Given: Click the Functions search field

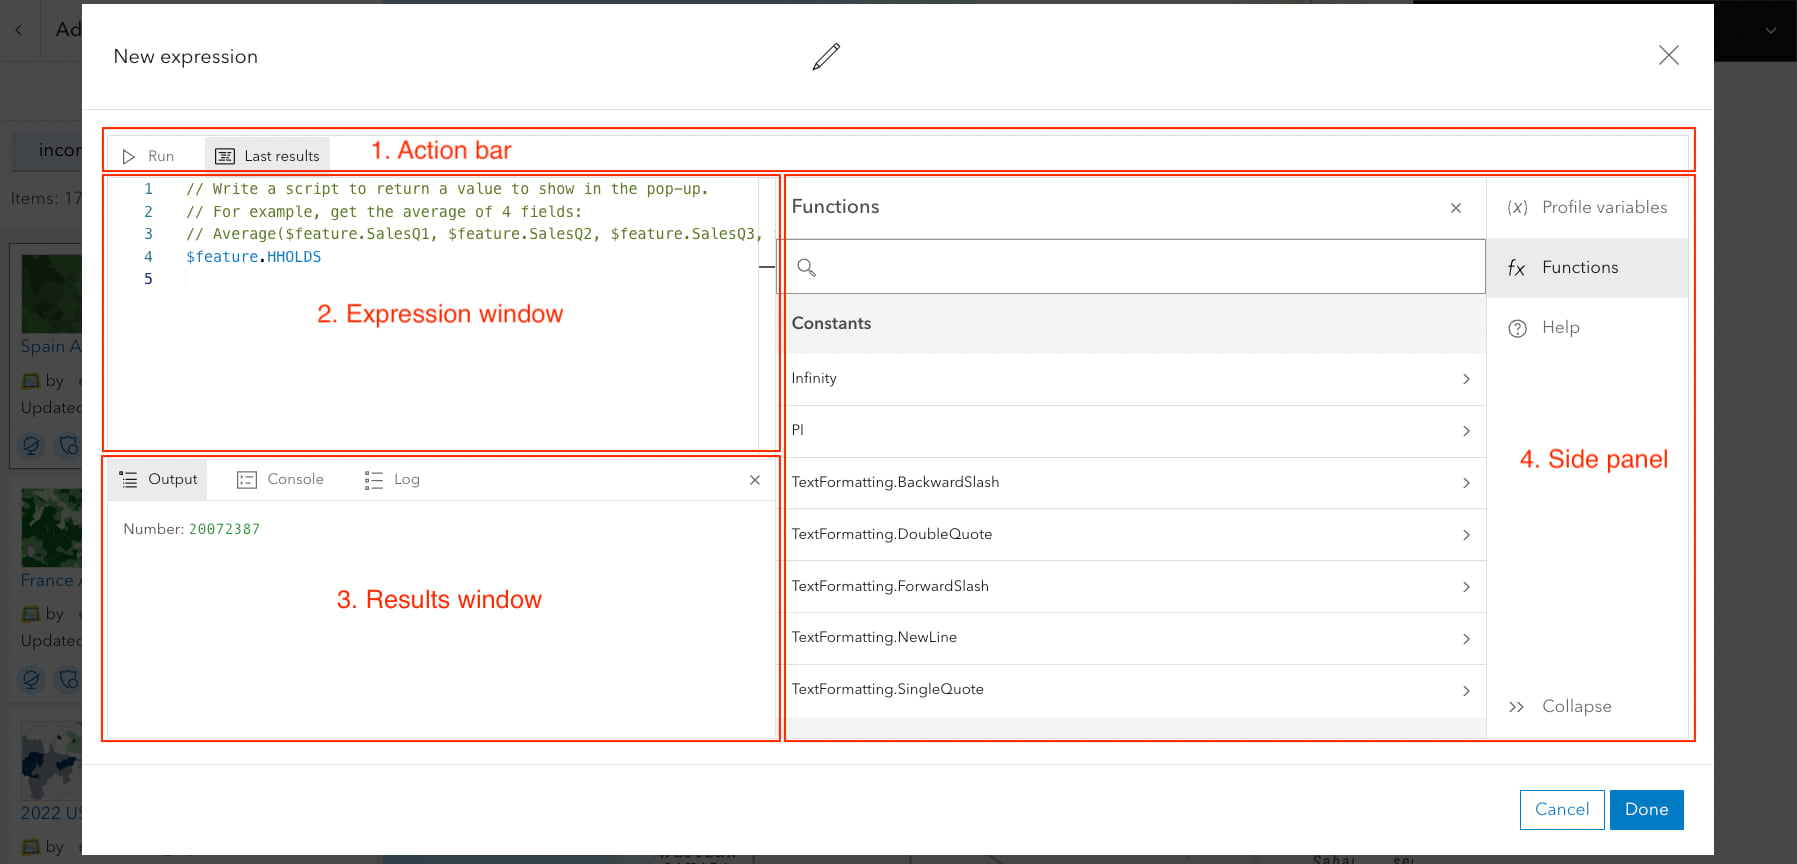Looking at the screenshot, I should click(1140, 267).
